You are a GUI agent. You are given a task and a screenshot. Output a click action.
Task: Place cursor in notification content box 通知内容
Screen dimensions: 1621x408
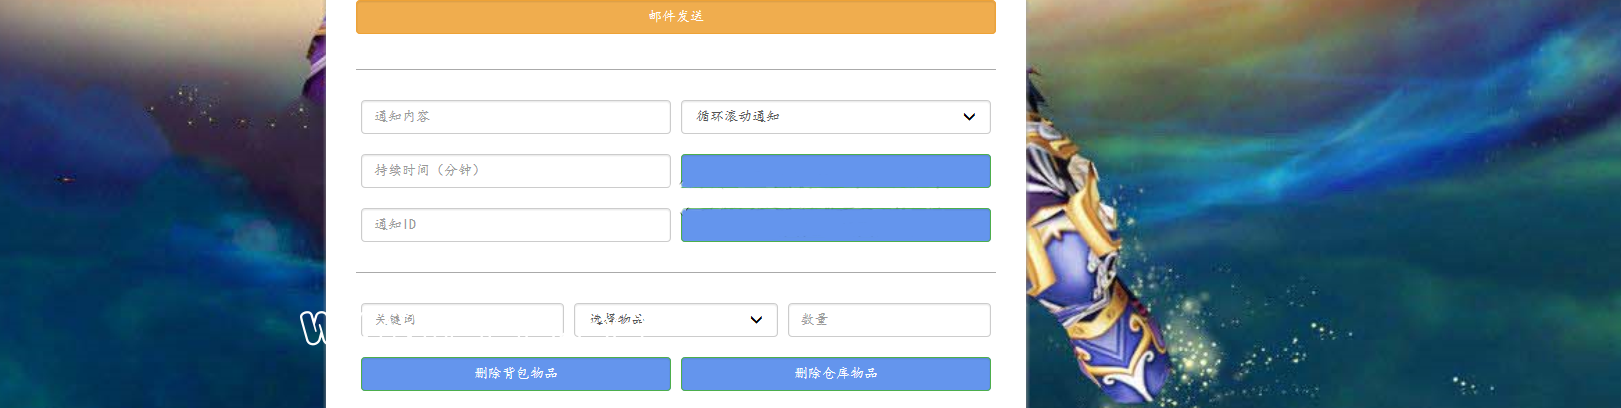515,117
